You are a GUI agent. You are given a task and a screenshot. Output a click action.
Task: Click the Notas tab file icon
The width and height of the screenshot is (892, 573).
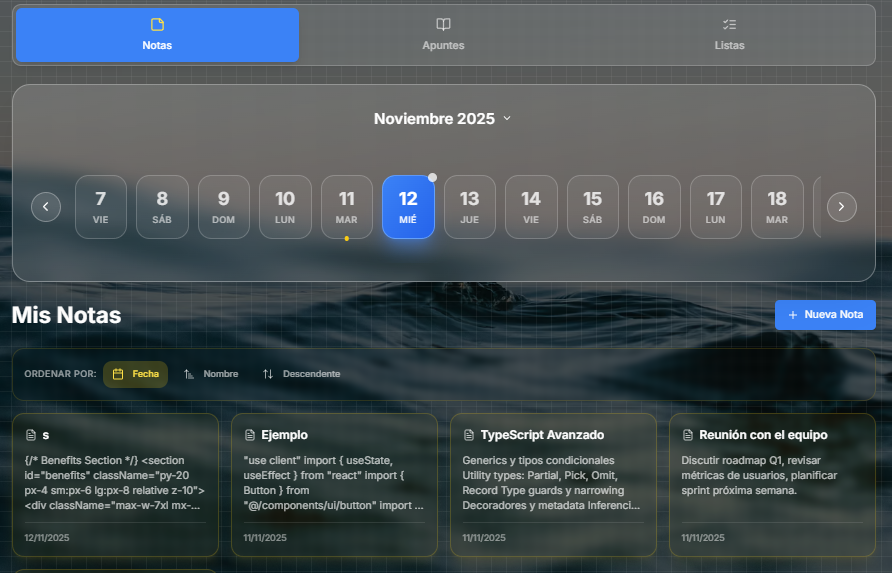pyautogui.click(x=157, y=24)
